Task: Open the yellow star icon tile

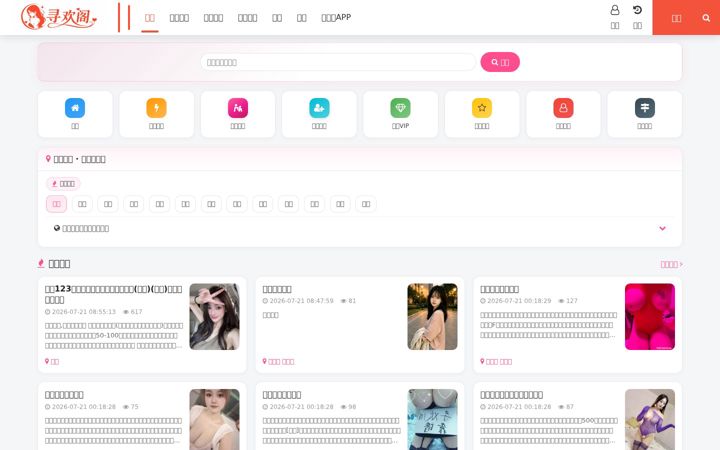Action: [482, 108]
